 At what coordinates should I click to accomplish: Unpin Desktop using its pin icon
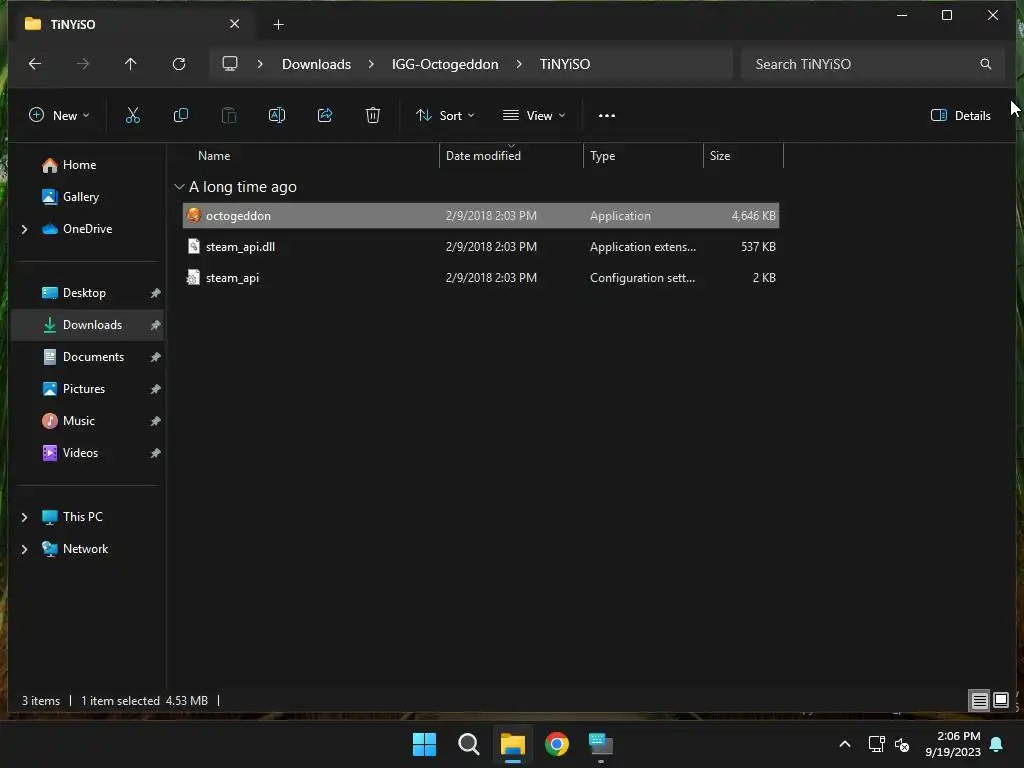click(155, 293)
